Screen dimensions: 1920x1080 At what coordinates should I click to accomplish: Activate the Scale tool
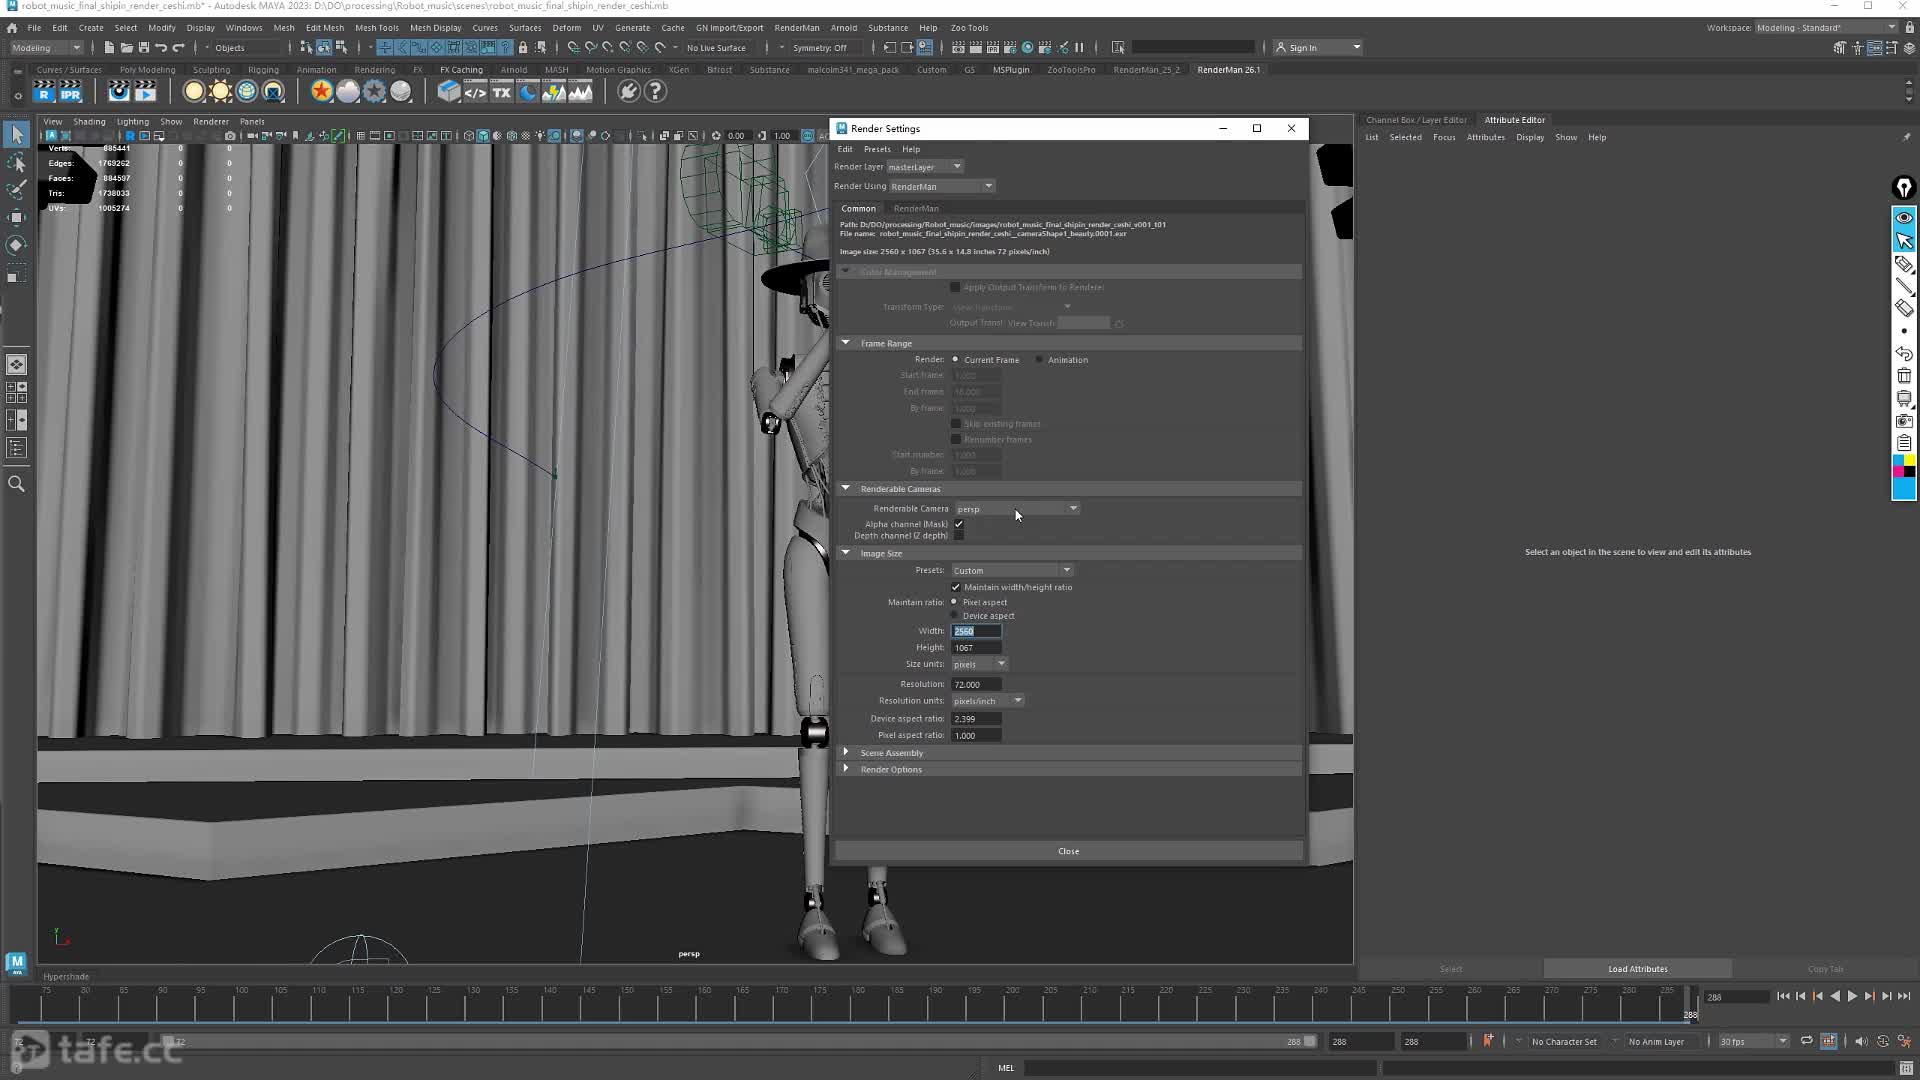click(x=16, y=273)
